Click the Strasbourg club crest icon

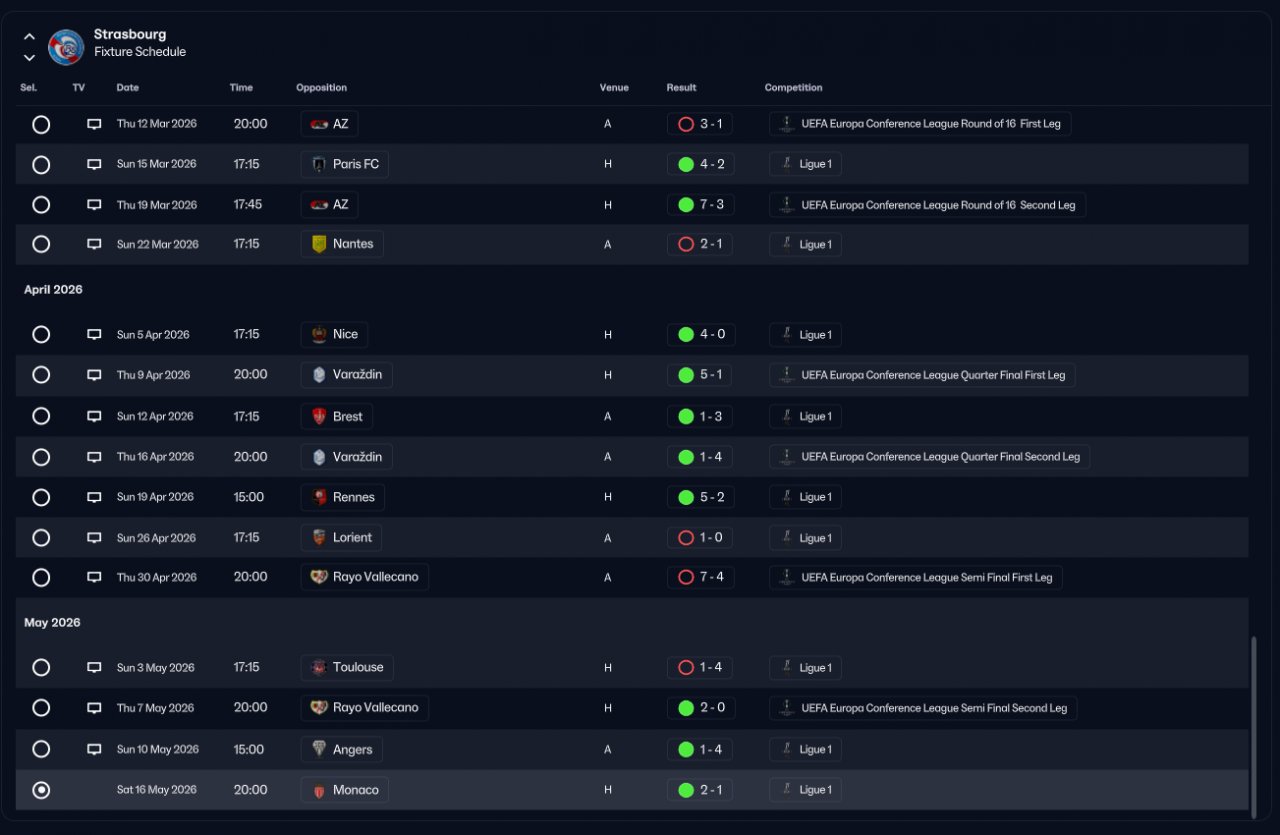(x=66, y=46)
